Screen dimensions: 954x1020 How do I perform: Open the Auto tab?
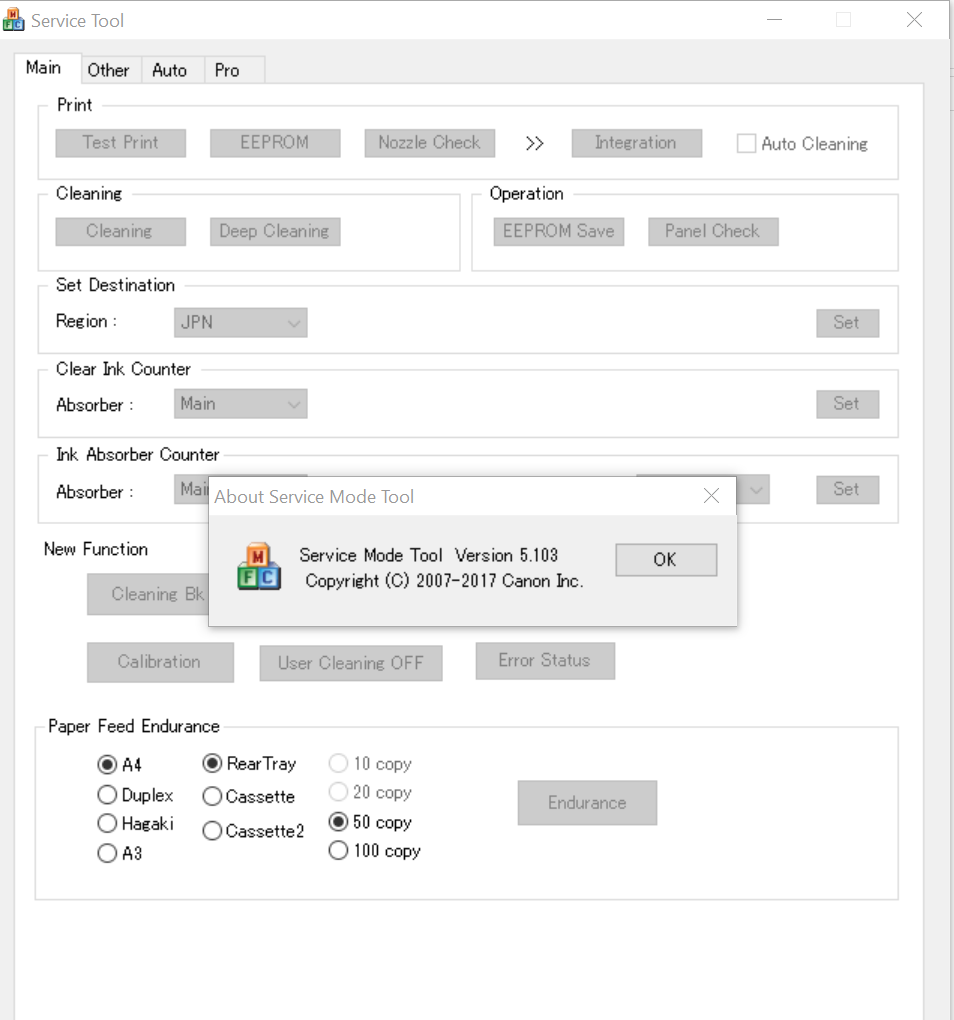coord(170,70)
